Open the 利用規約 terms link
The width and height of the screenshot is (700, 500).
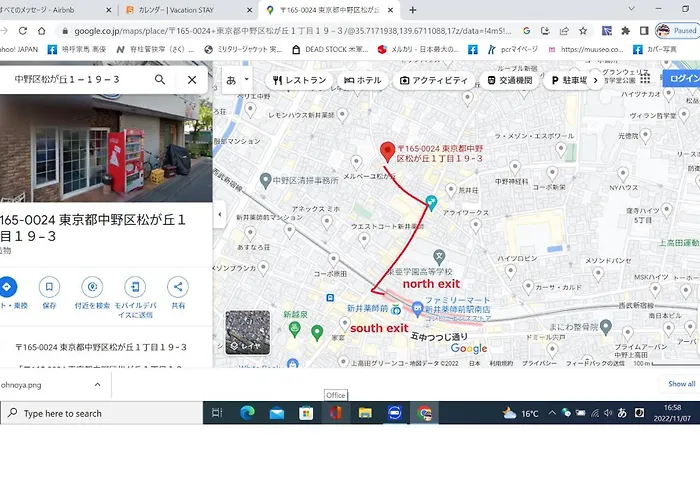[501, 363]
